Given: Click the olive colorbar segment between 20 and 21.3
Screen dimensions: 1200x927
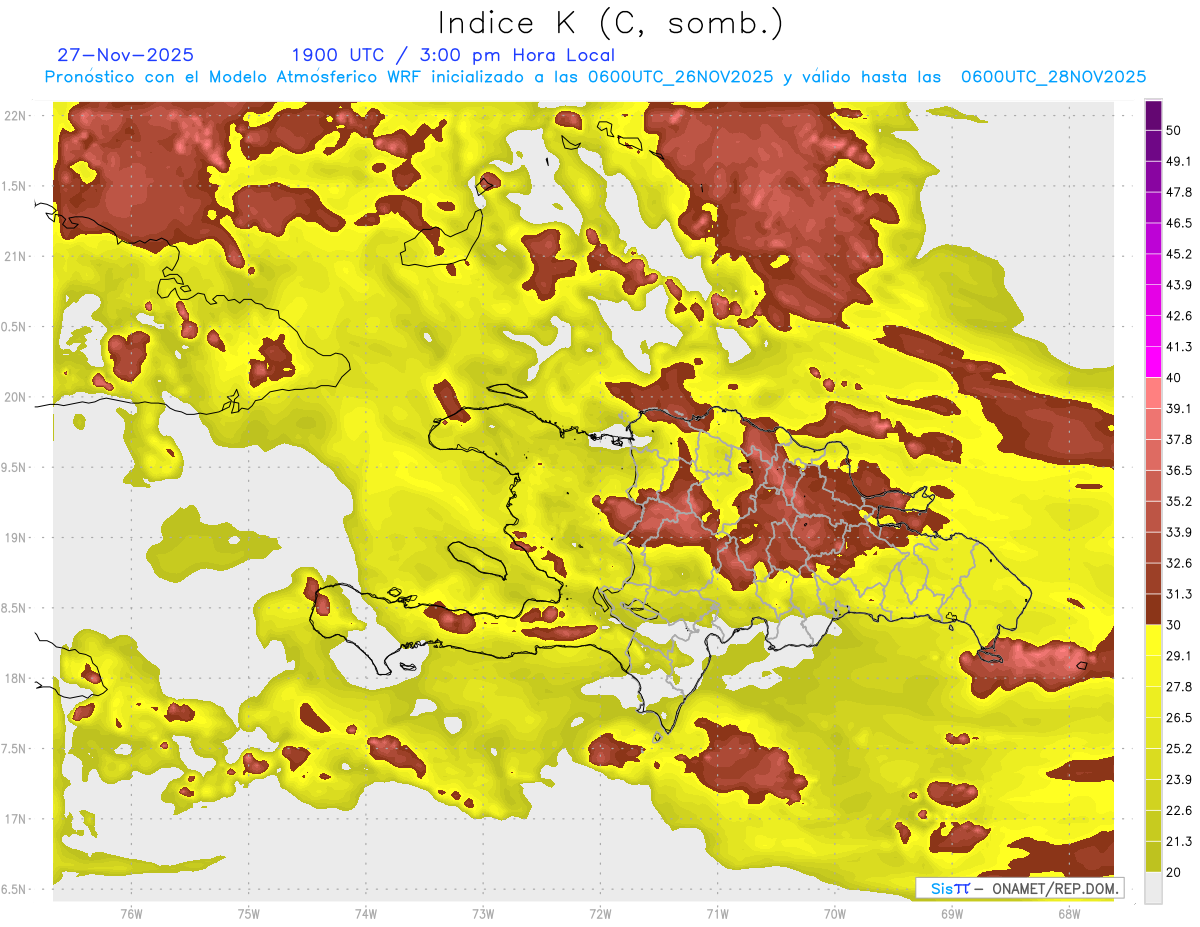Looking at the screenshot, I should (x=1153, y=857).
